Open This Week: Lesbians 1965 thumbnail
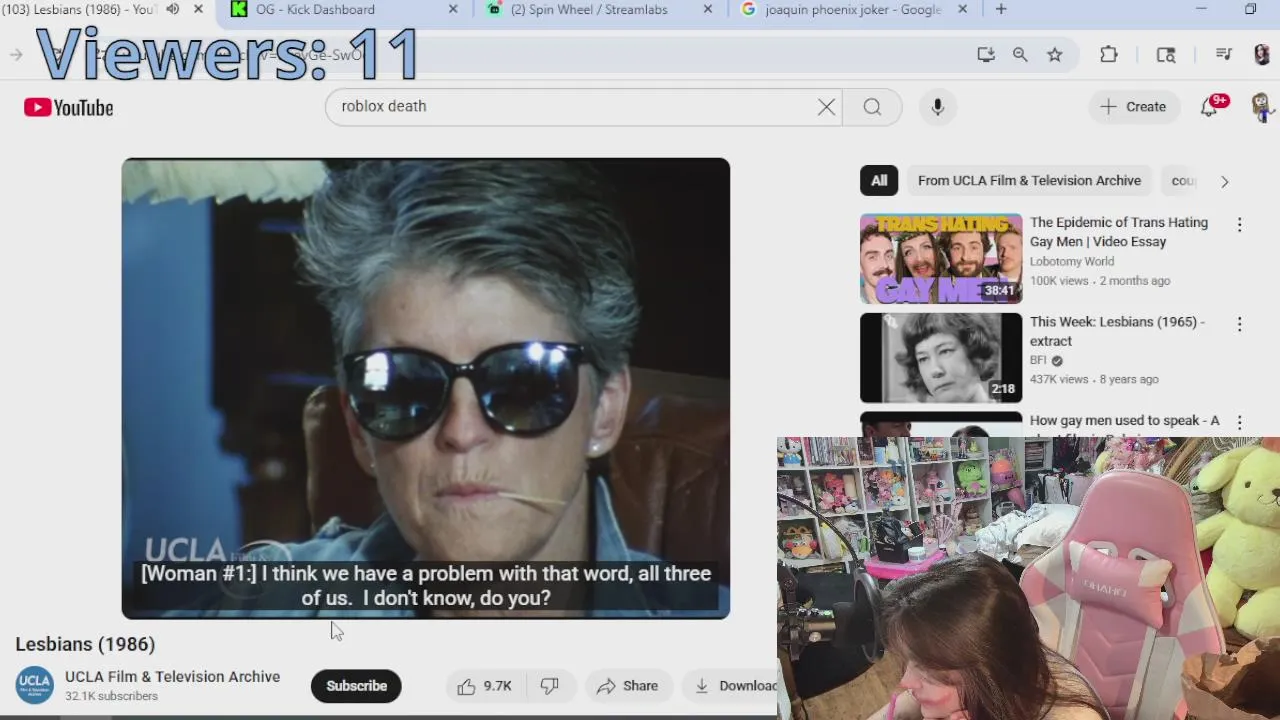This screenshot has height=720, width=1280. (x=941, y=358)
